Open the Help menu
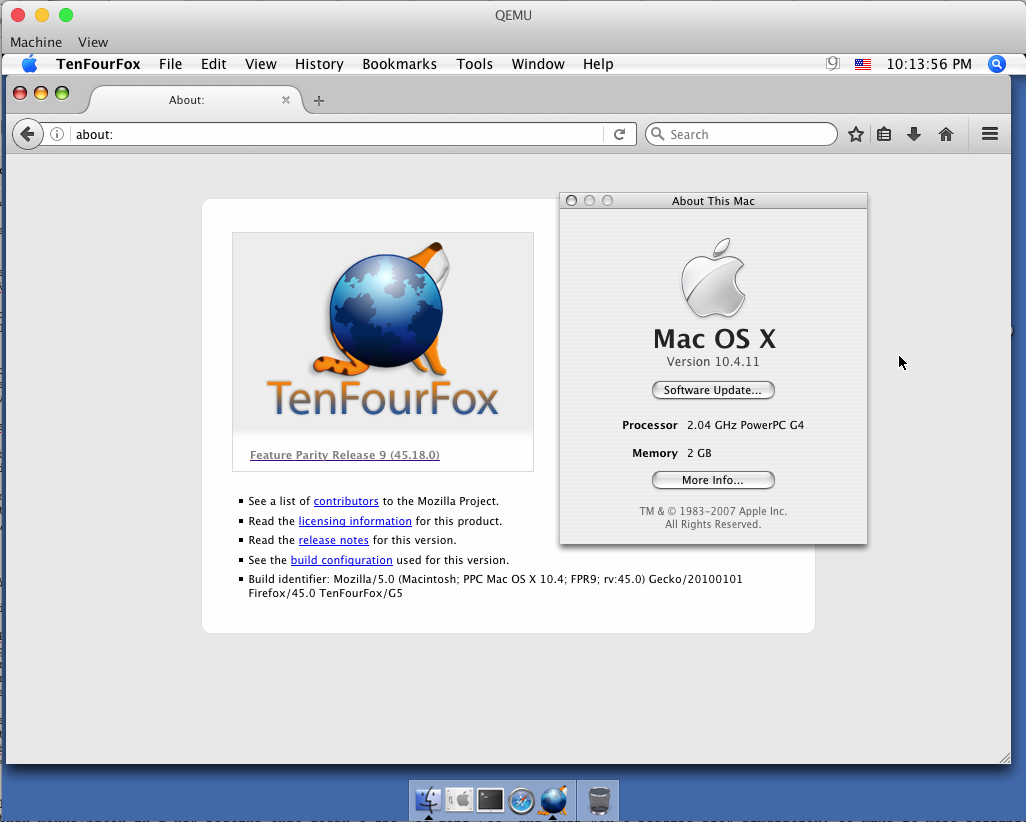The width and height of the screenshot is (1026, 822). (598, 64)
